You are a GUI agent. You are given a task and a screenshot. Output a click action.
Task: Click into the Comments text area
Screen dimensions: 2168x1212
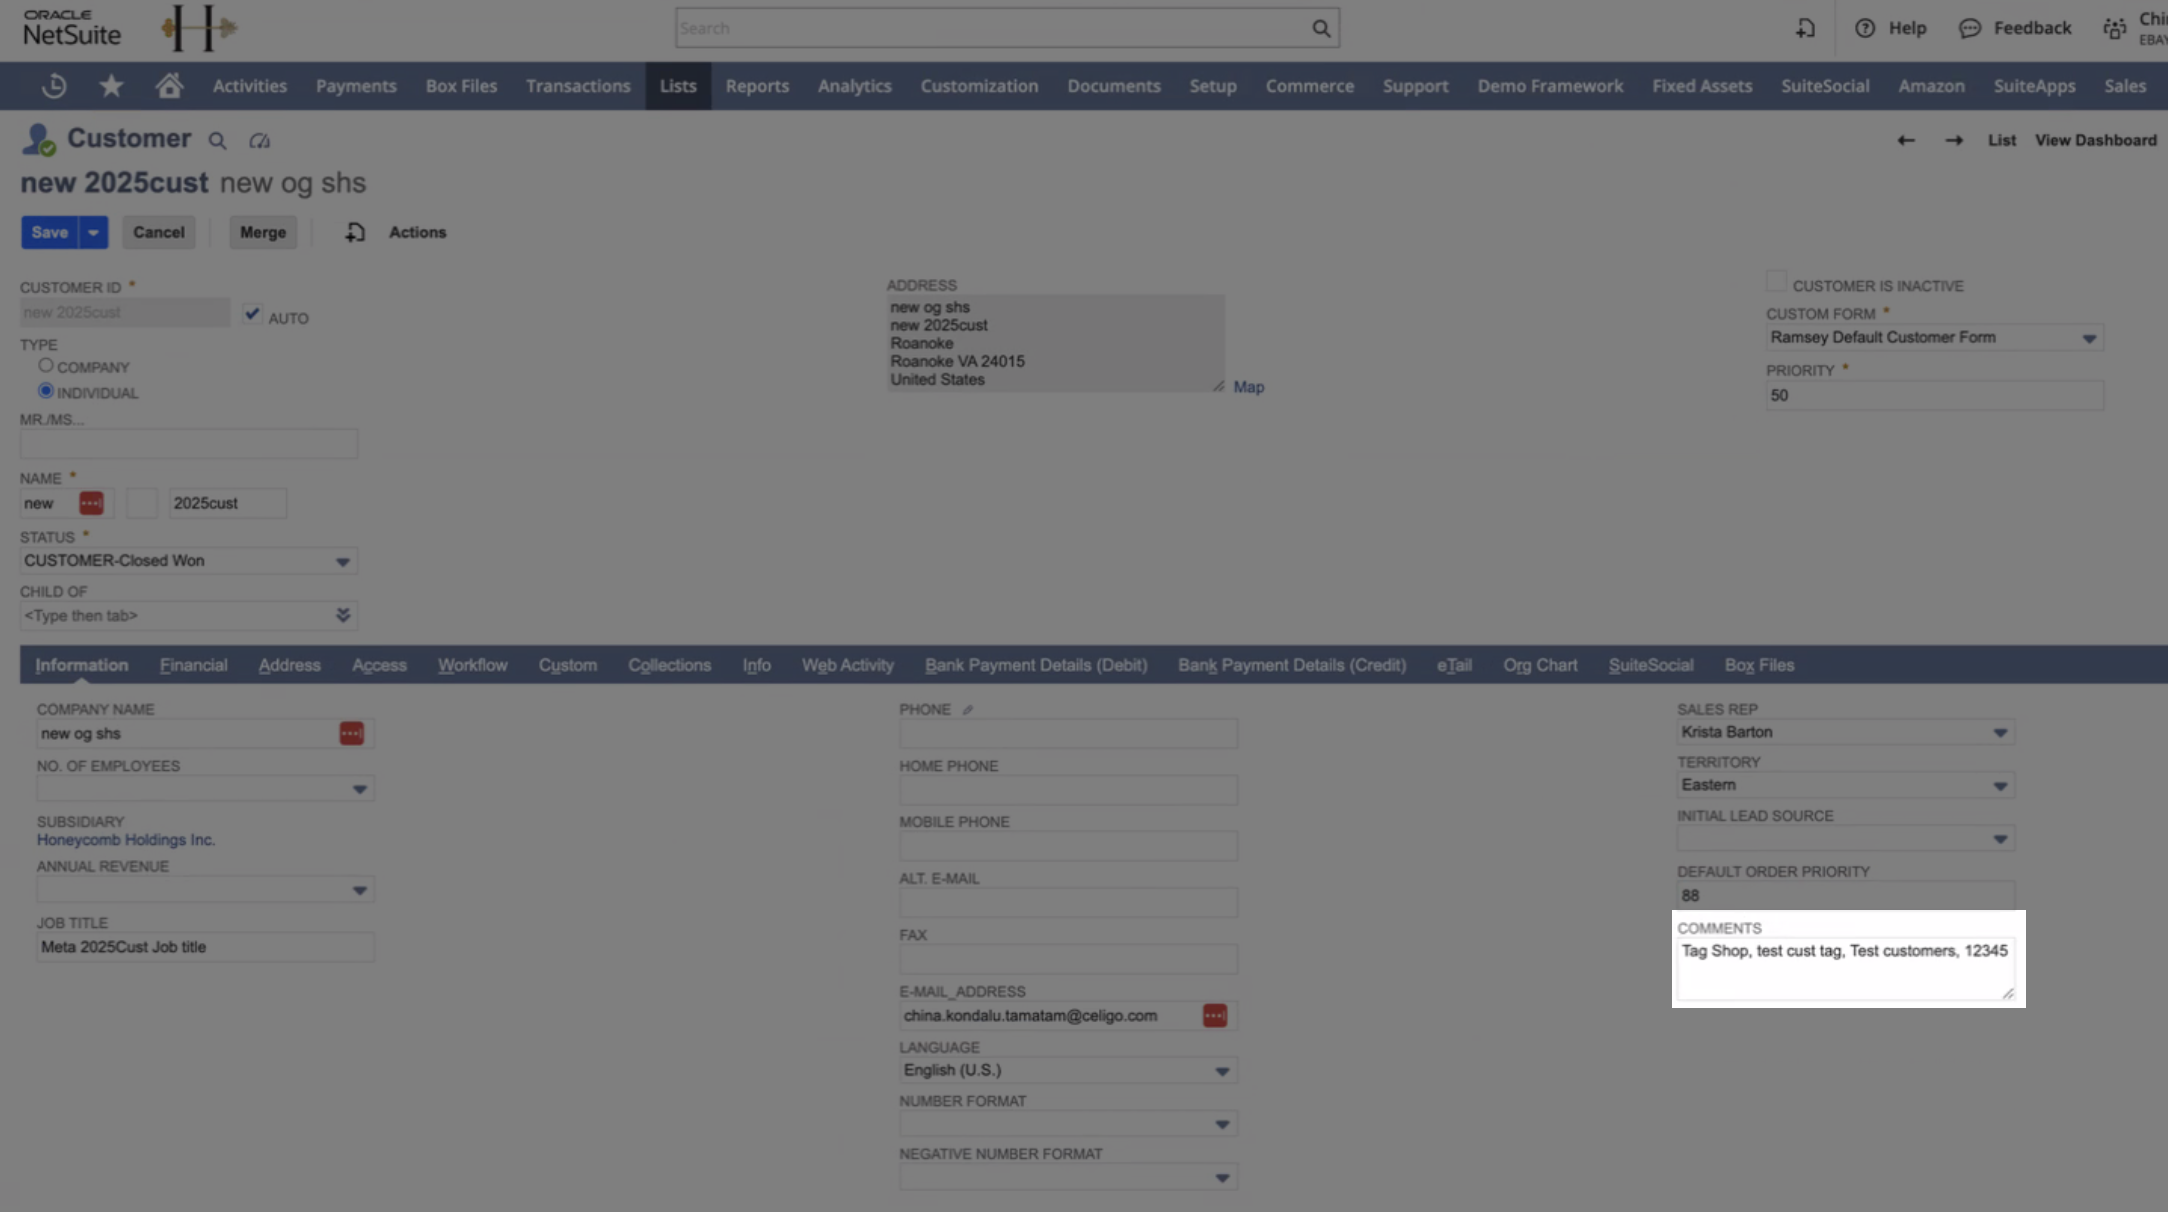click(x=1846, y=969)
